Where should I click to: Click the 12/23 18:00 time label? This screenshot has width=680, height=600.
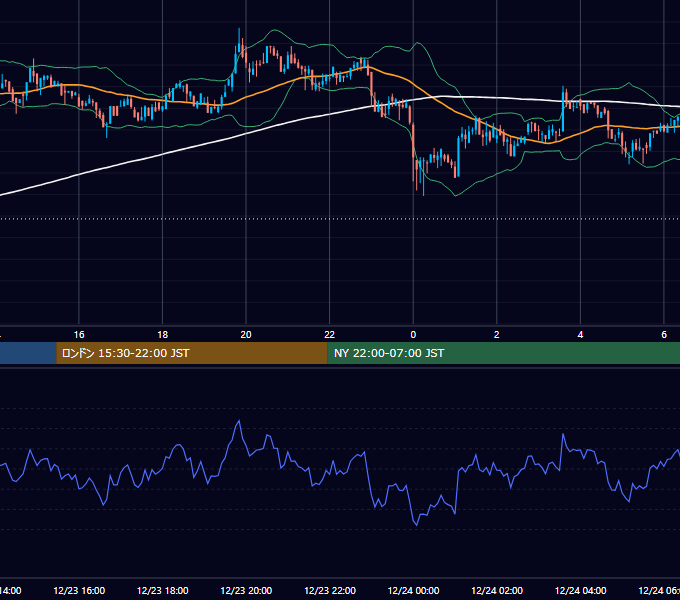tap(163, 590)
